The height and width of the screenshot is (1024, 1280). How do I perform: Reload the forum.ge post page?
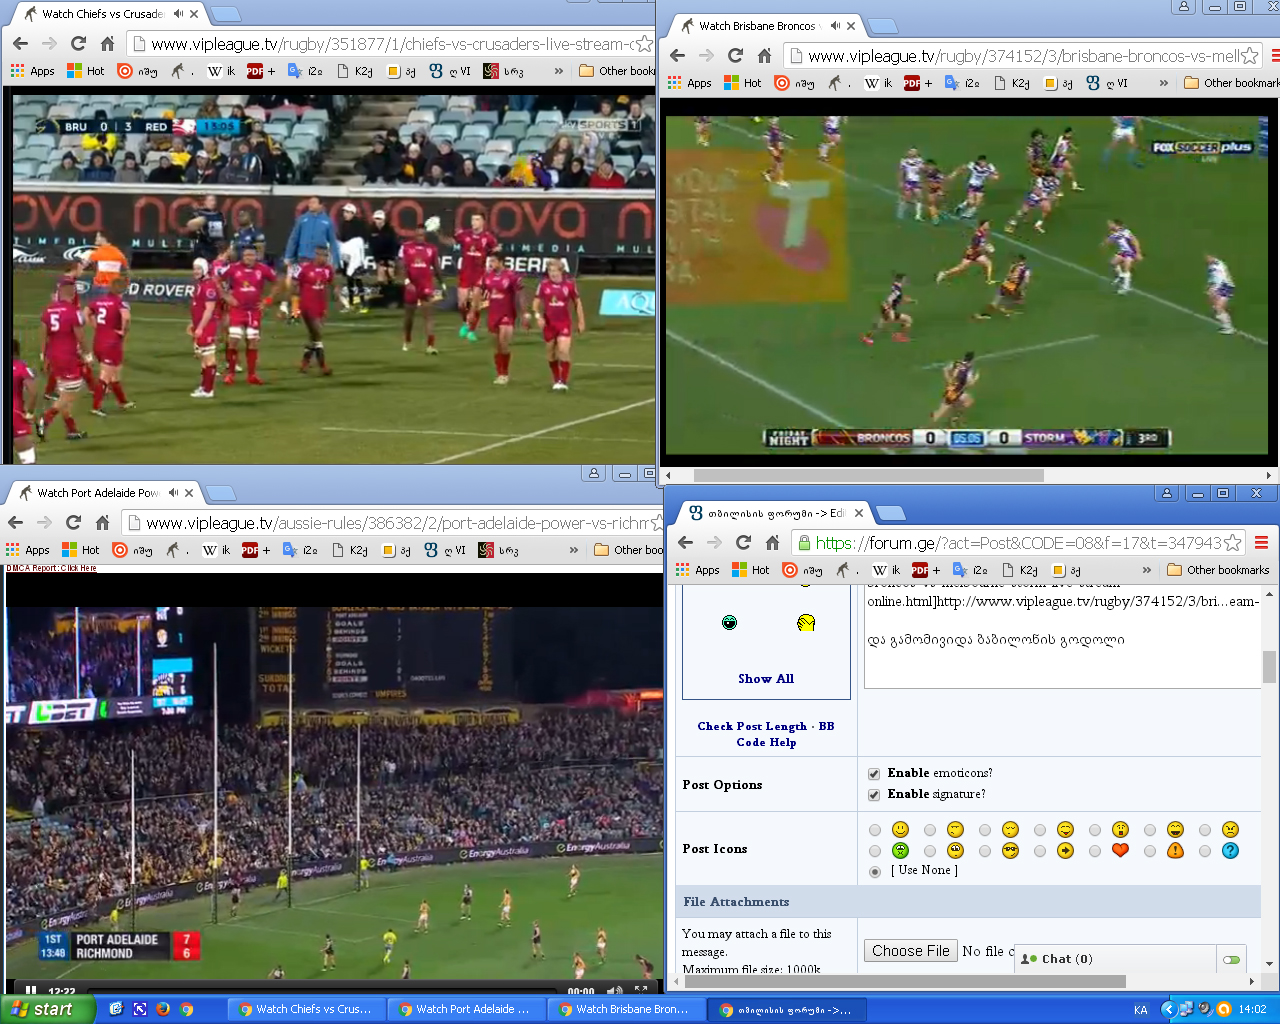743,543
